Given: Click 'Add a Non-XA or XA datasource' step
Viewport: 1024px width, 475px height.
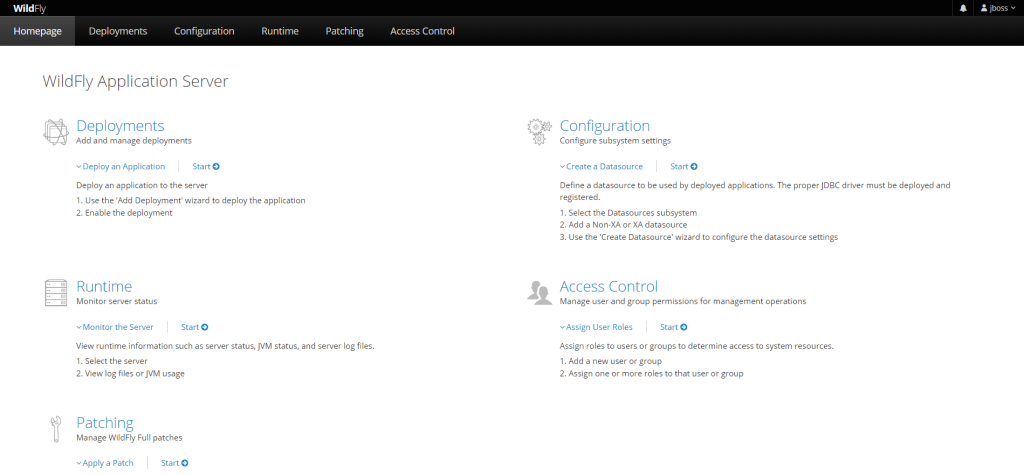Looking at the screenshot, I should tap(623, 225).
